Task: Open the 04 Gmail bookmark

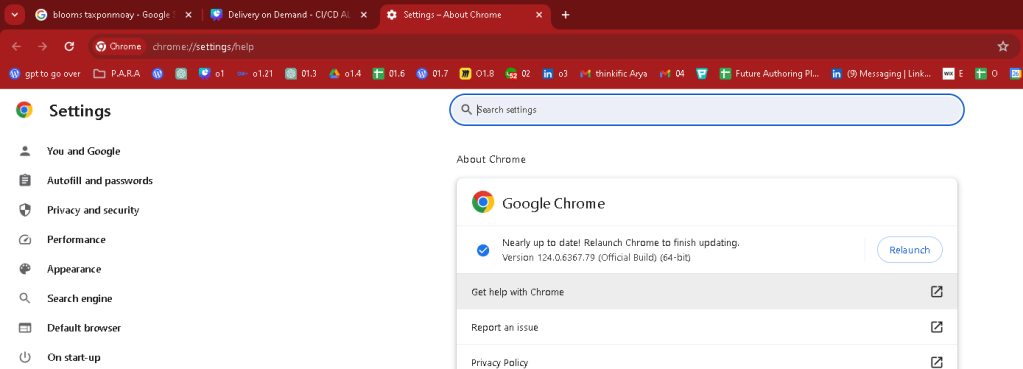Action: point(672,74)
